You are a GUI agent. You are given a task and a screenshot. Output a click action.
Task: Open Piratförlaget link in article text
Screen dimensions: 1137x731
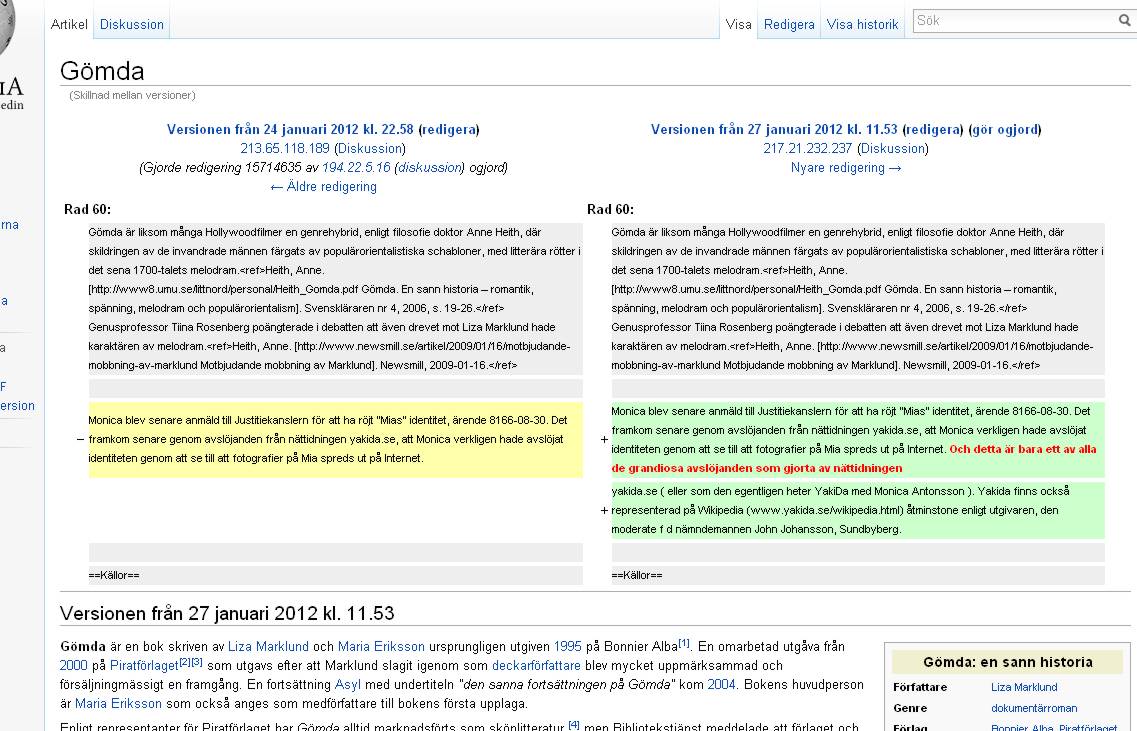[x=144, y=665]
